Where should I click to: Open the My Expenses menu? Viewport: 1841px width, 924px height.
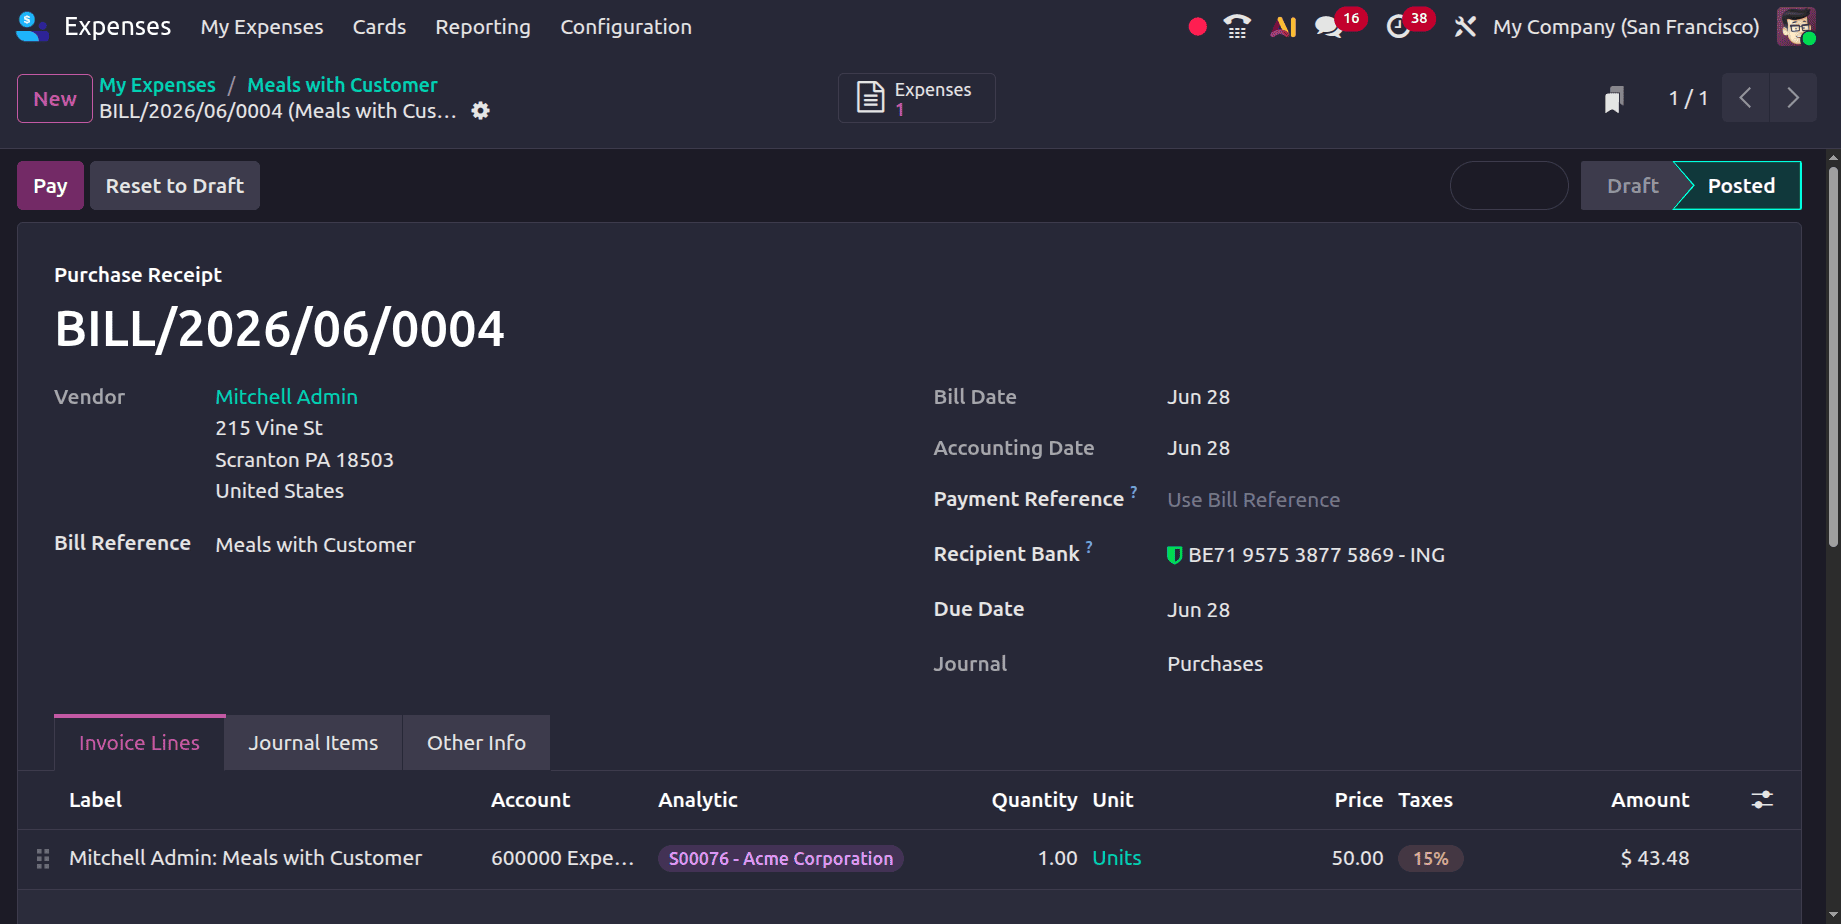[x=262, y=27]
